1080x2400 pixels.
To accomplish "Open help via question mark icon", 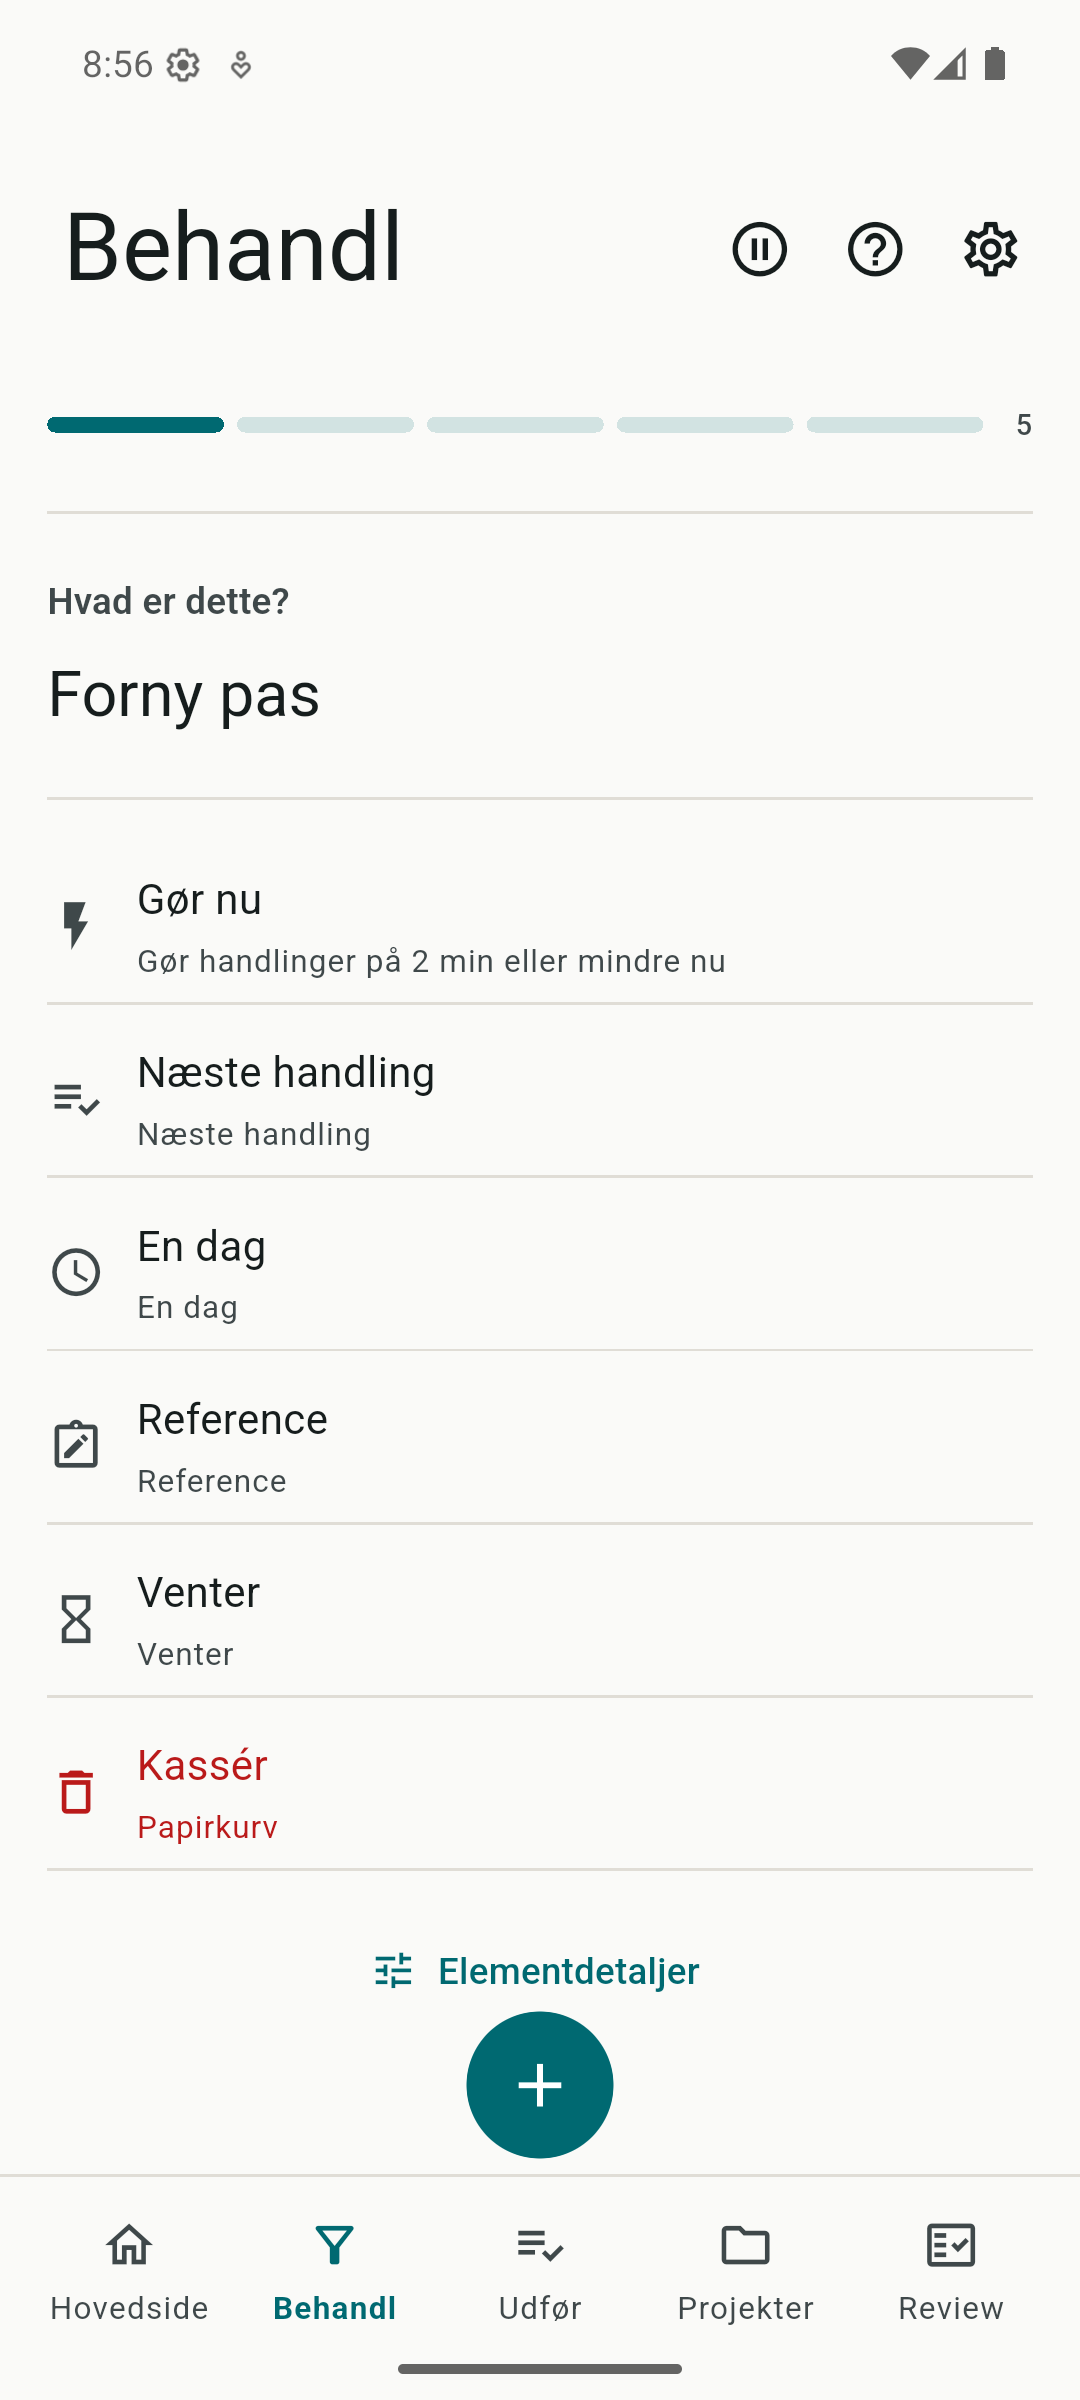I will [875, 249].
